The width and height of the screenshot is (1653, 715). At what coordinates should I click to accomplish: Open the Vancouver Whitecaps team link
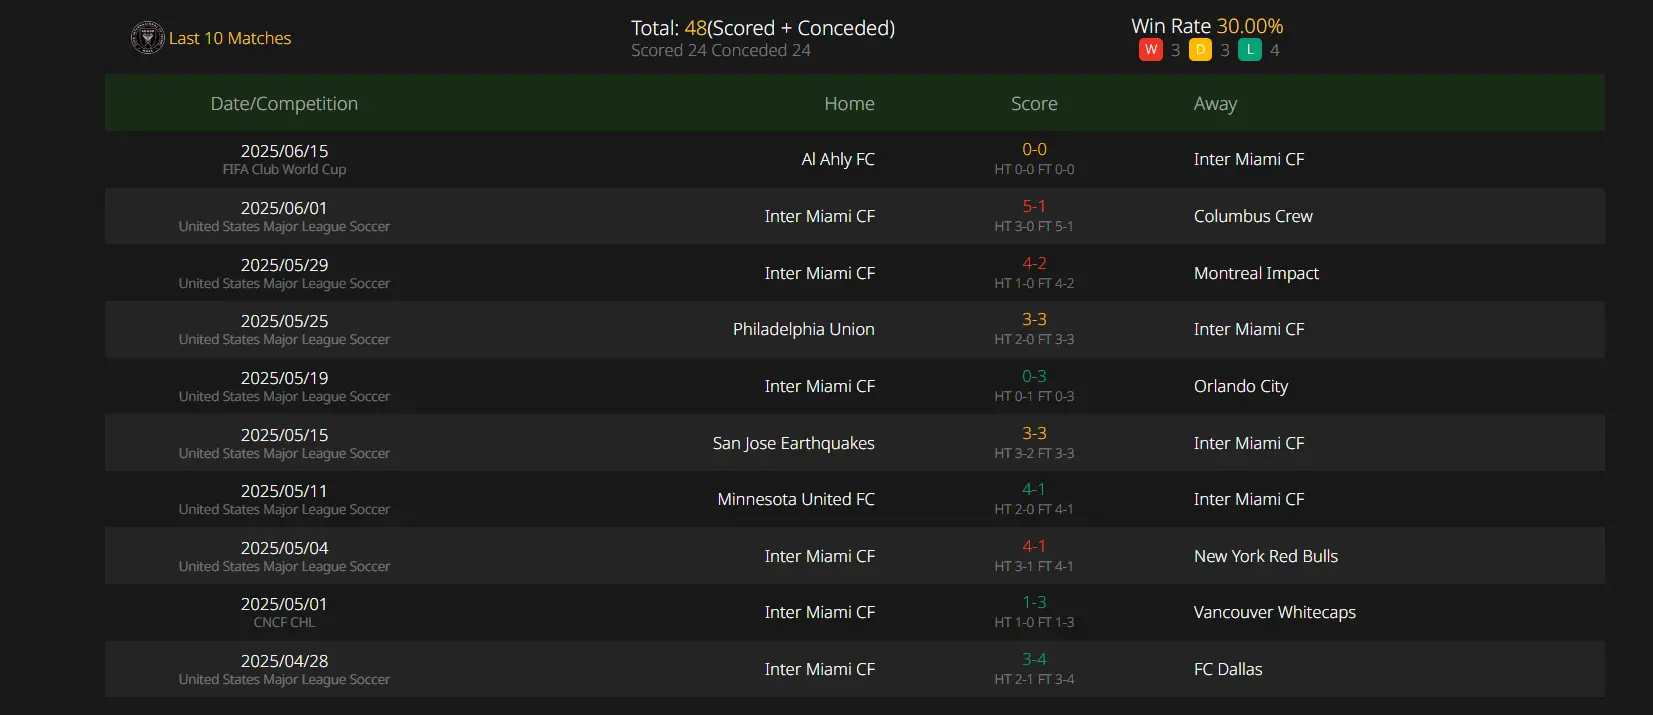pyautogui.click(x=1275, y=612)
